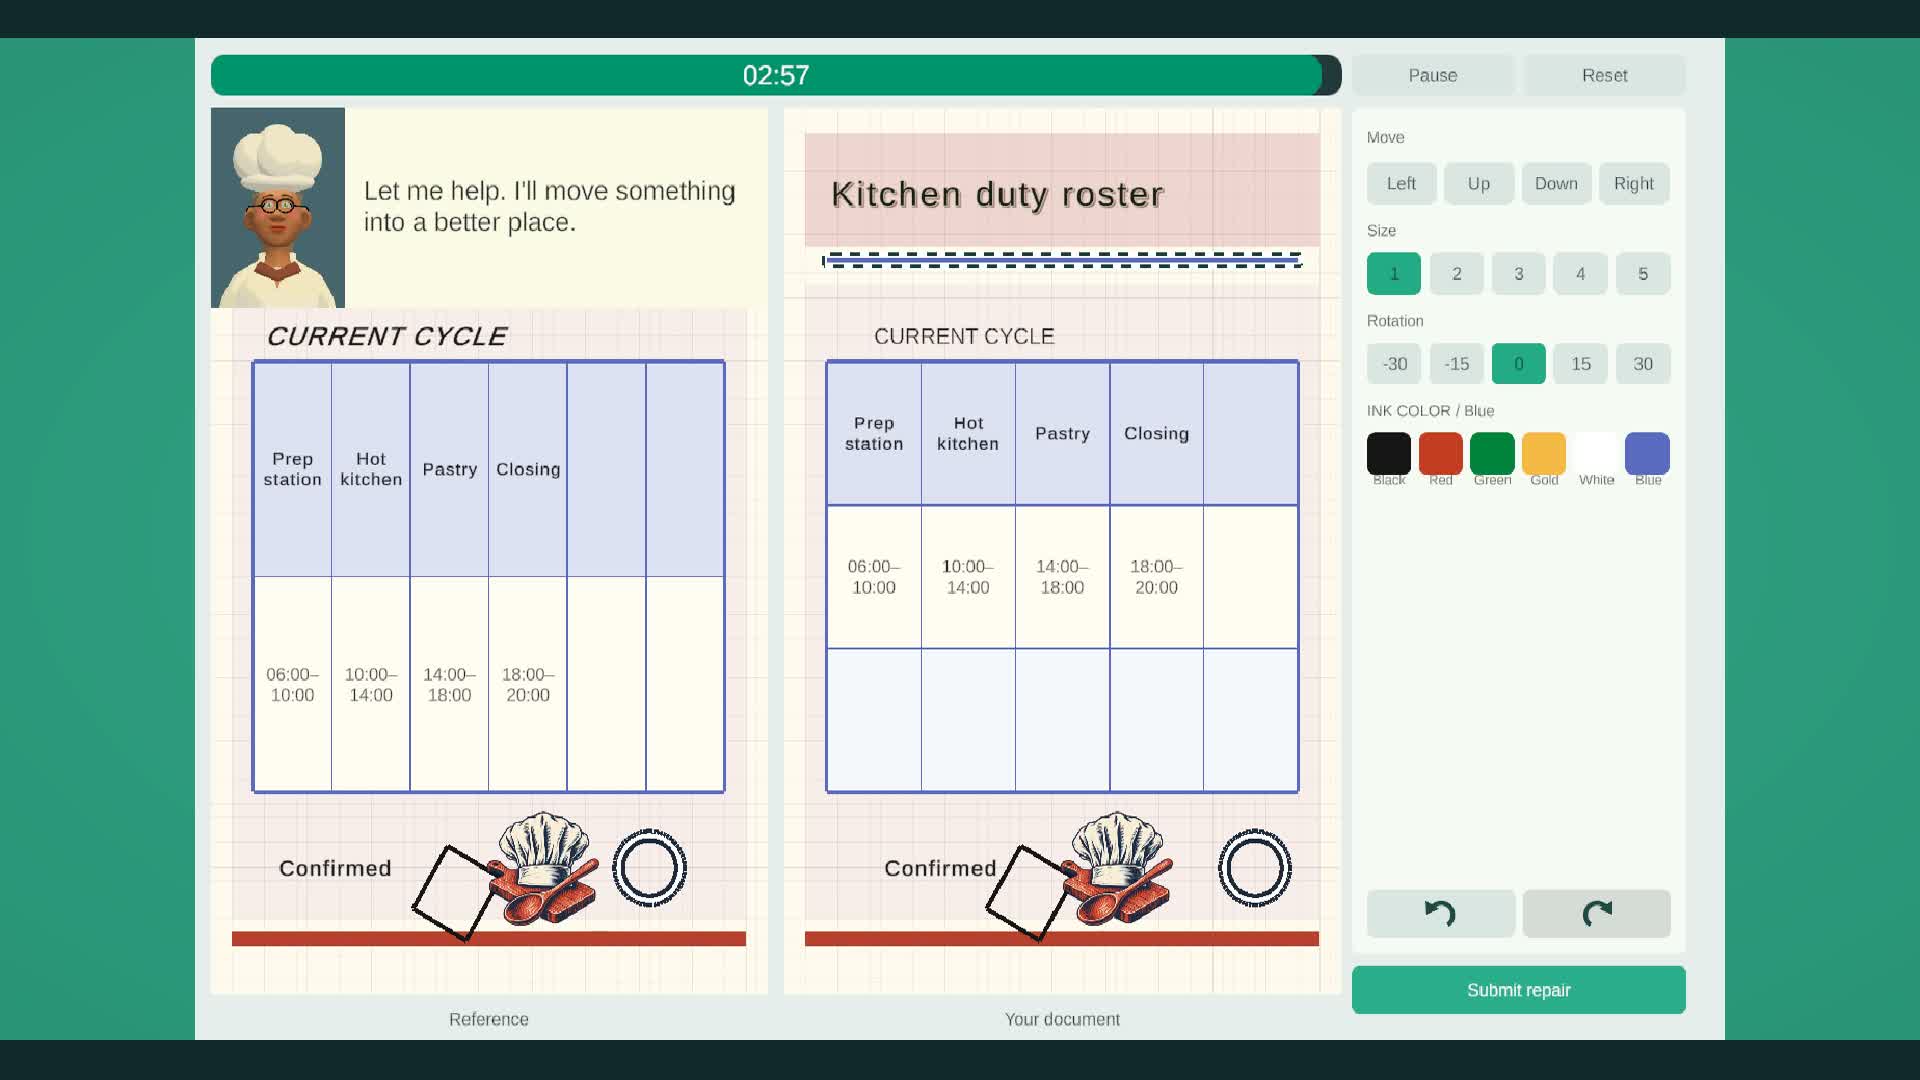1920x1080 pixels.
Task: Click the 18:00–20:00 cell in the reference
Action: [x=528, y=685]
